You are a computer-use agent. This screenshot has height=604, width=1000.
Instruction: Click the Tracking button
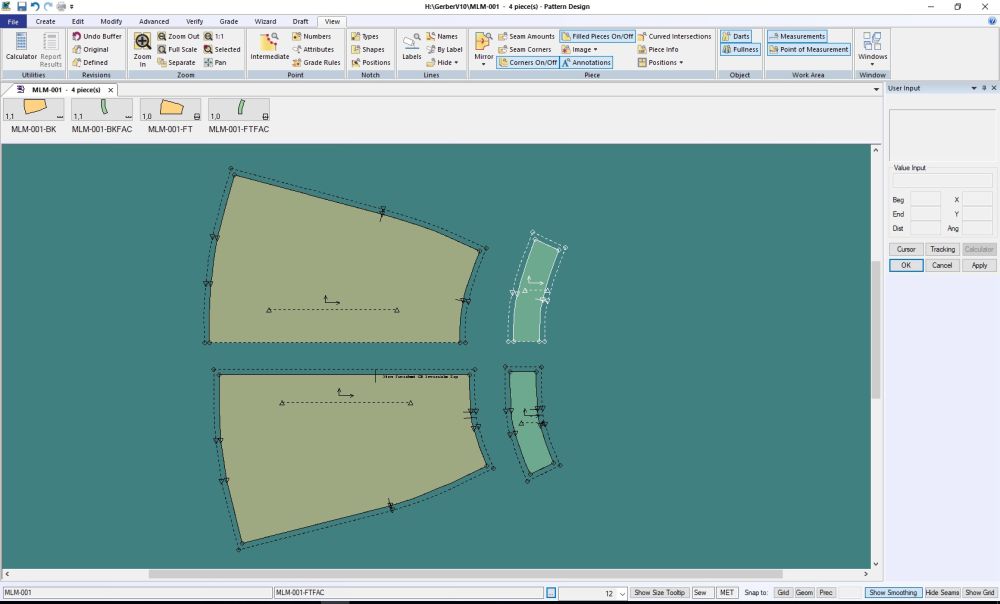point(942,249)
